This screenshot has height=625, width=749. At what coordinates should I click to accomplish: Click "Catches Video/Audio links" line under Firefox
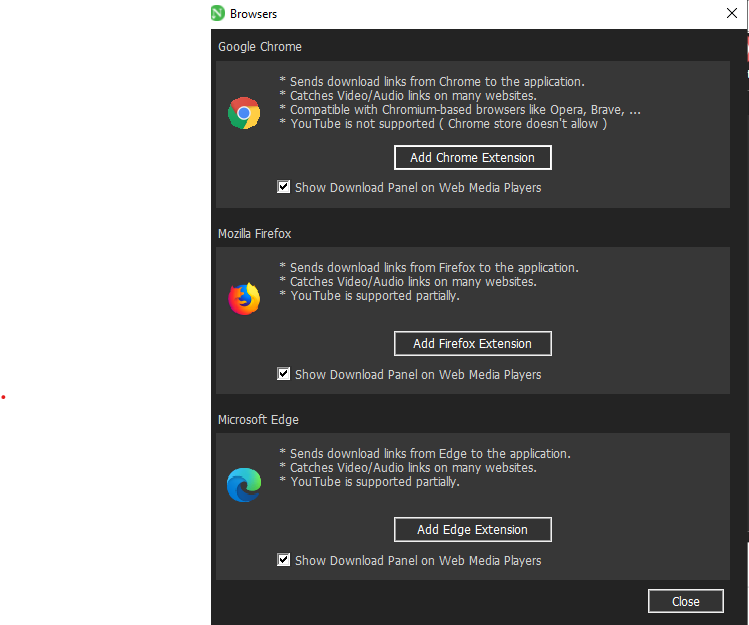coord(408,281)
